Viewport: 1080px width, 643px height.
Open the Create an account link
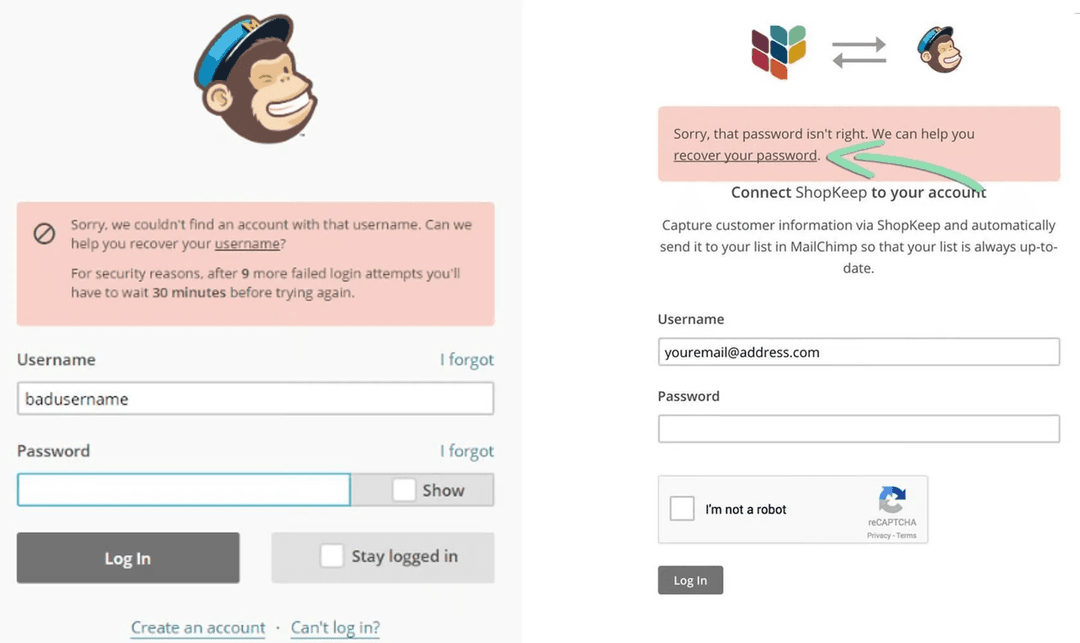click(x=198, y=628)
